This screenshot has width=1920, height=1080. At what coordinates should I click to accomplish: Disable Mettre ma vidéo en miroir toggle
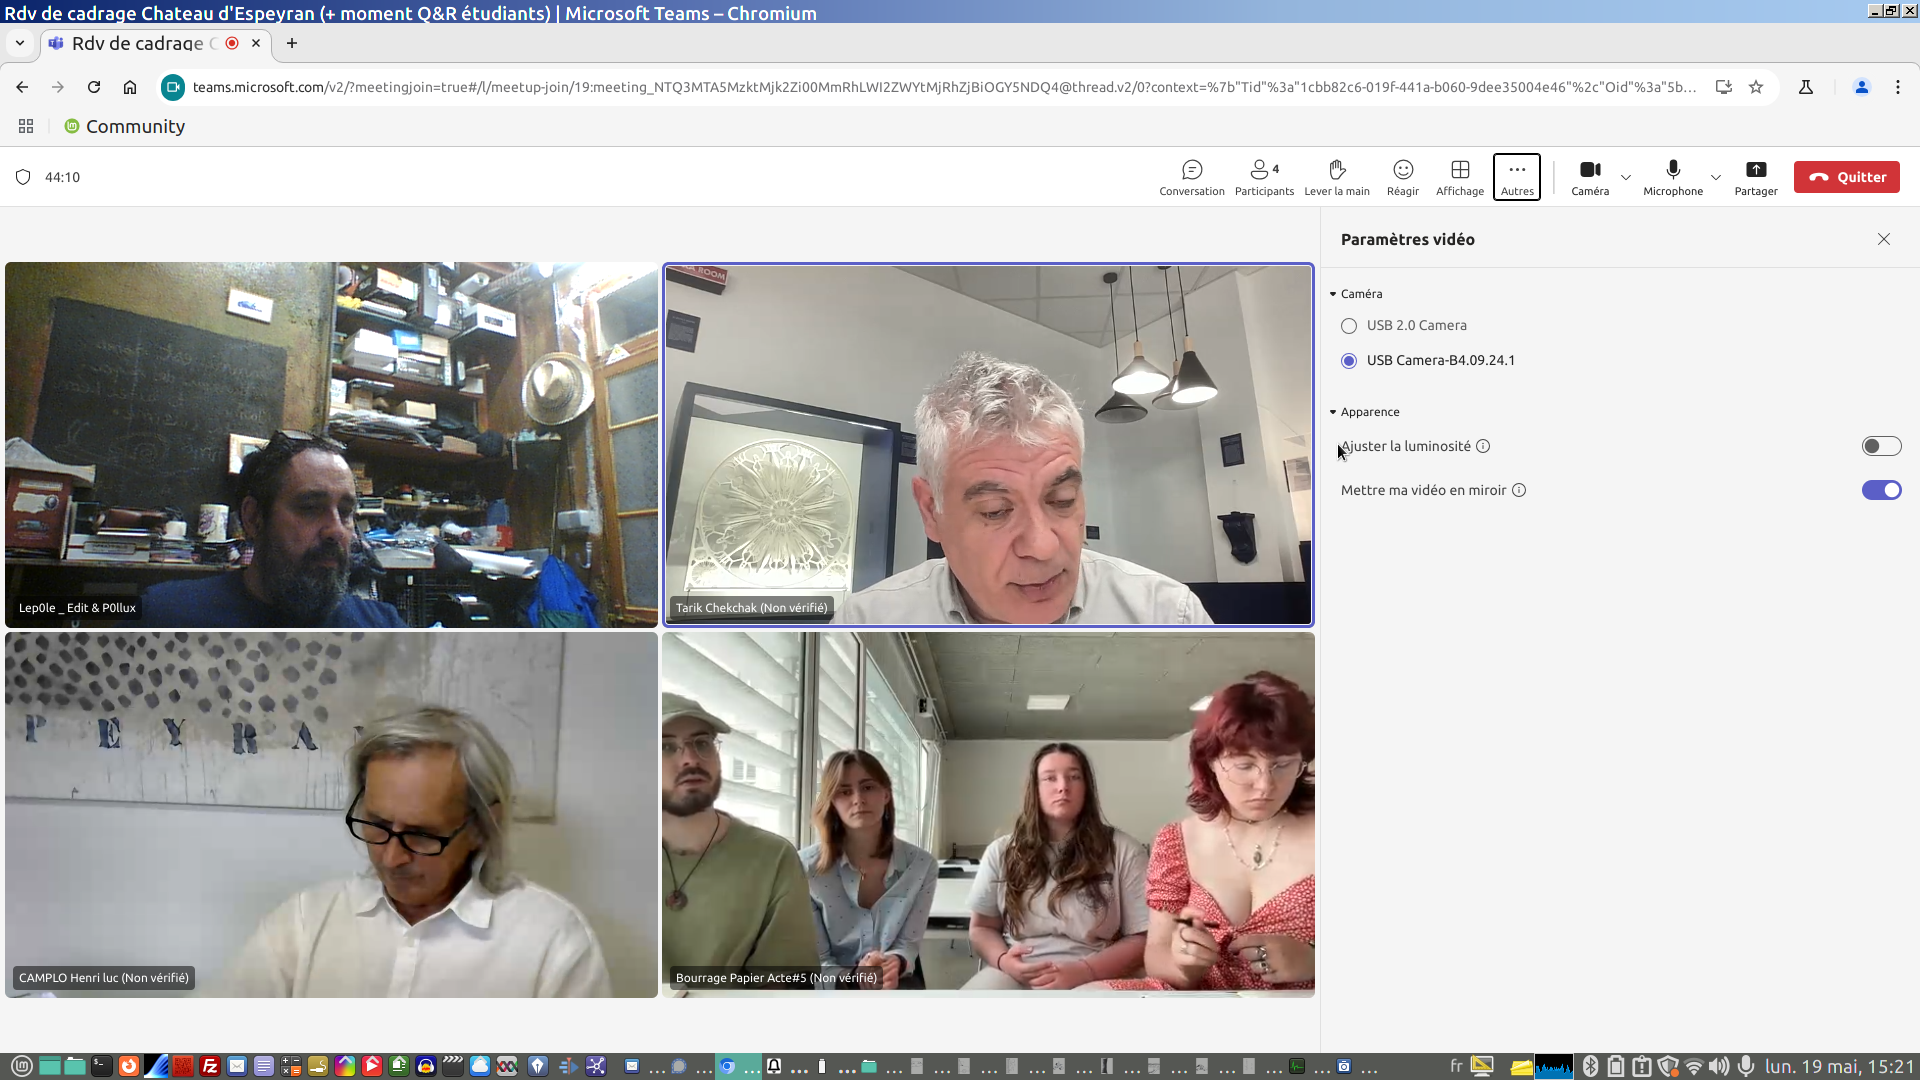[1880, 490]
